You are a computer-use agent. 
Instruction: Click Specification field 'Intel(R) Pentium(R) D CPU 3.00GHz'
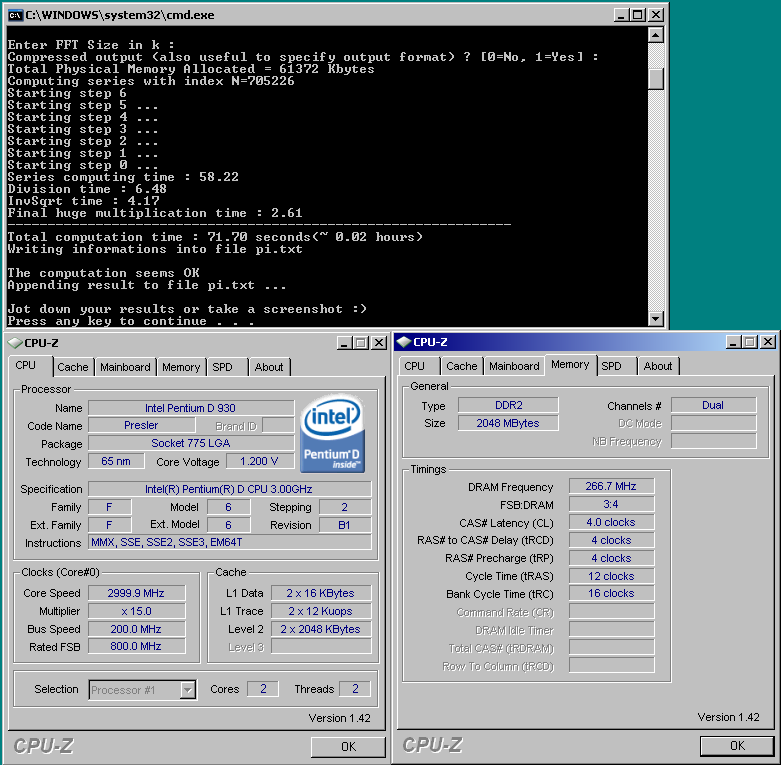tap(230, 489)
